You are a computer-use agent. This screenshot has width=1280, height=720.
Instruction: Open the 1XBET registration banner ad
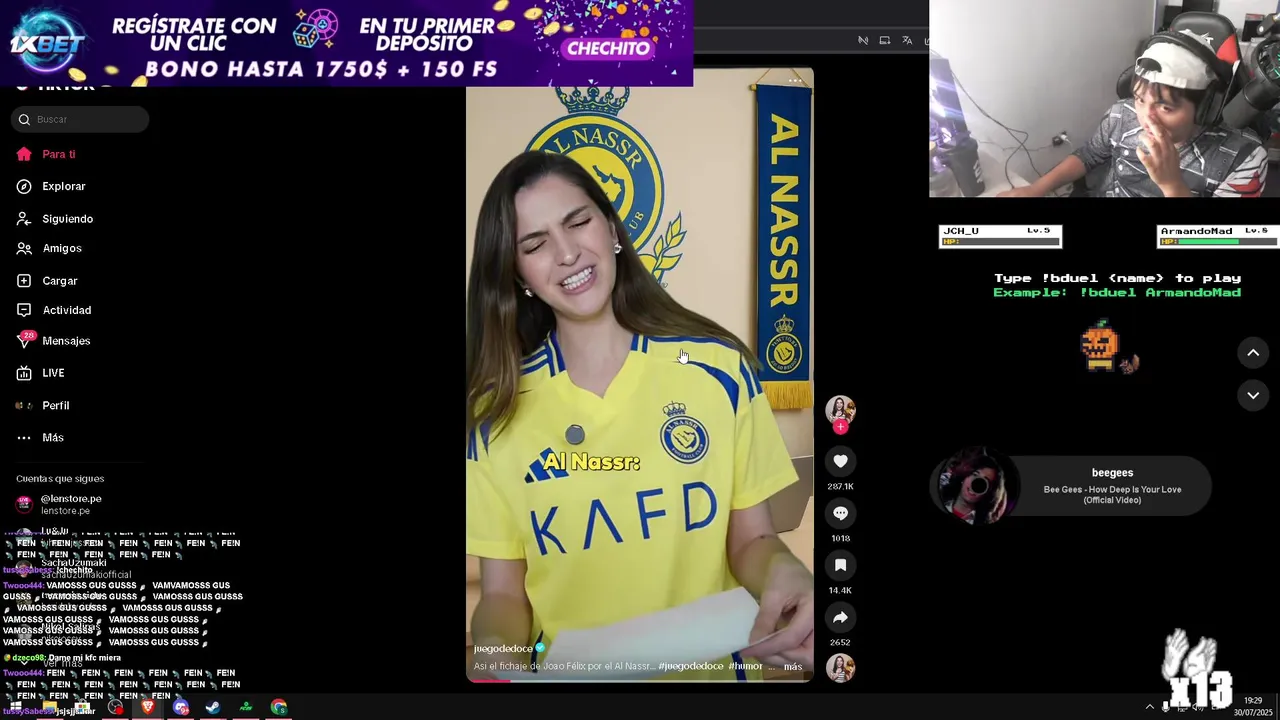346,43
